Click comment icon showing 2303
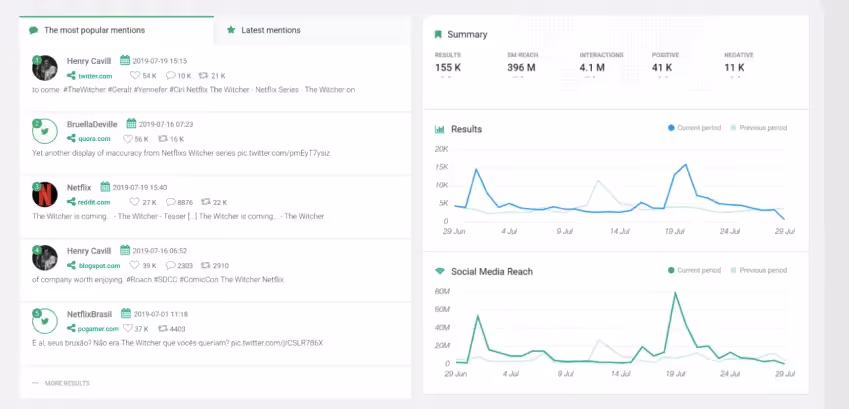The image size is (849, 409). 171,265
